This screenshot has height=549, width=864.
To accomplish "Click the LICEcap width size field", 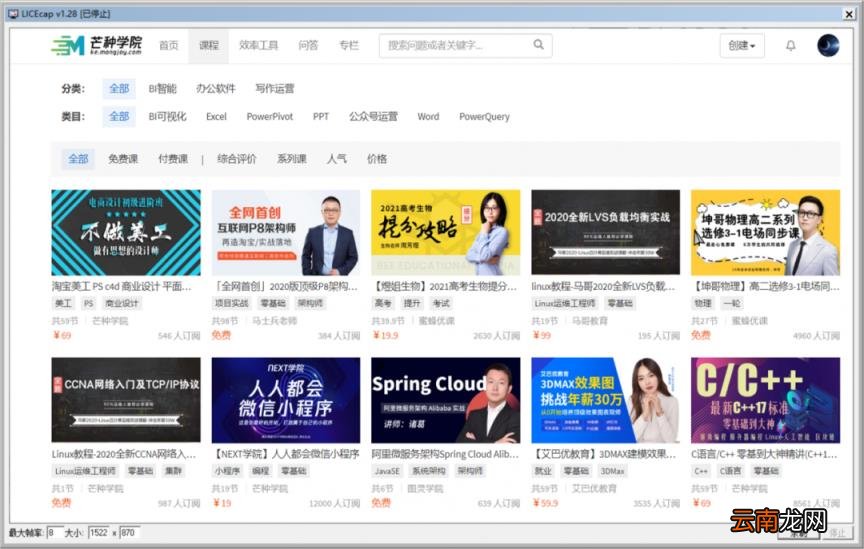I will coord(99,532).
